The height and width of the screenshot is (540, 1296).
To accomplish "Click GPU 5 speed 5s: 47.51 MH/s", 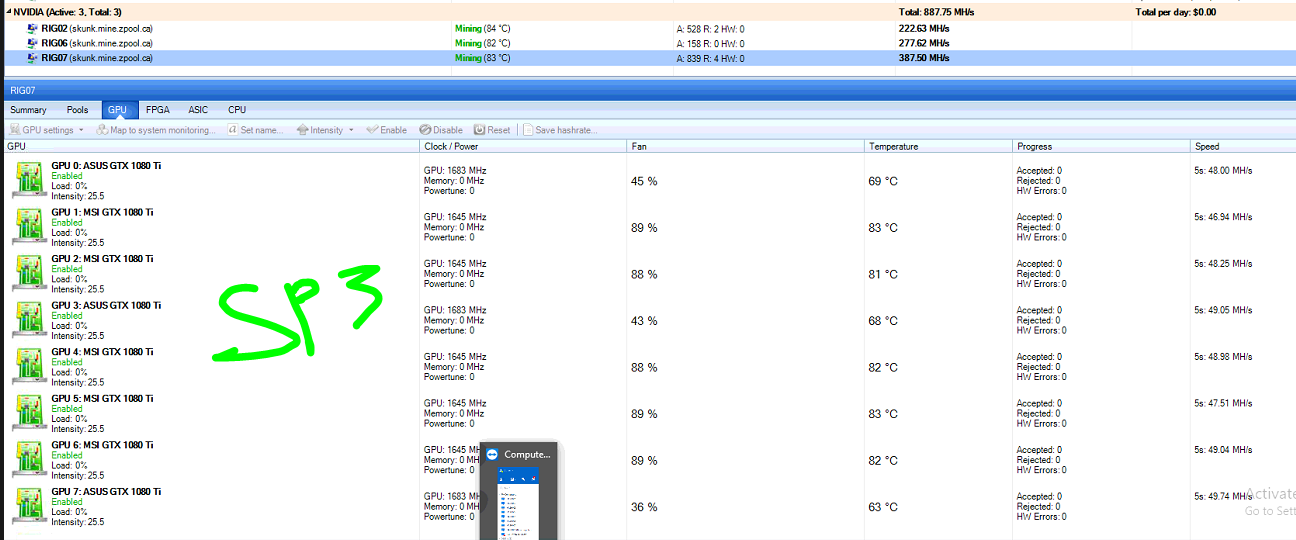I will click(x=1223, y=403).
